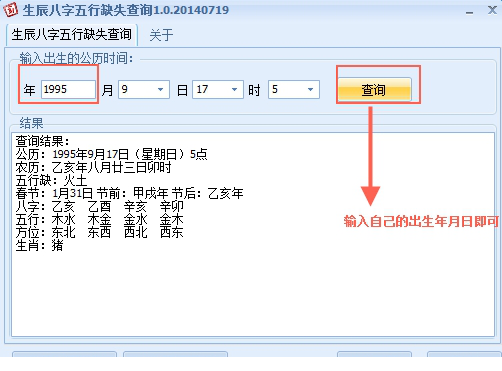
Task: Click the 五行：木水 木金 金水 金木 line
Action: click(x=99, y=219)
